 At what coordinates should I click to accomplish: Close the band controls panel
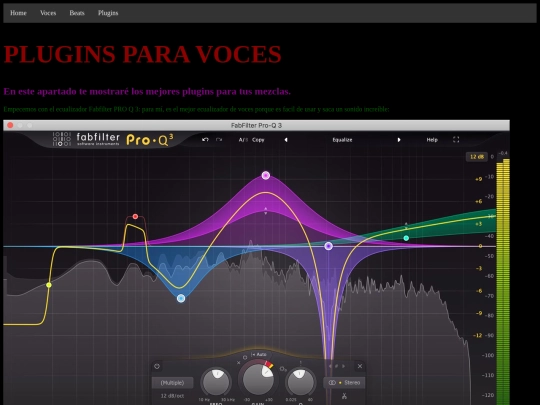[360, 366]
